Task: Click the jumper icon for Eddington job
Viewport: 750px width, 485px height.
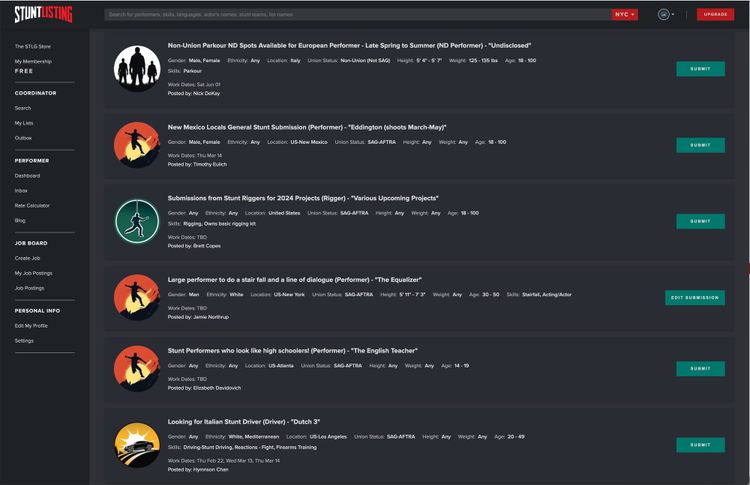Action: pos(137,145)
